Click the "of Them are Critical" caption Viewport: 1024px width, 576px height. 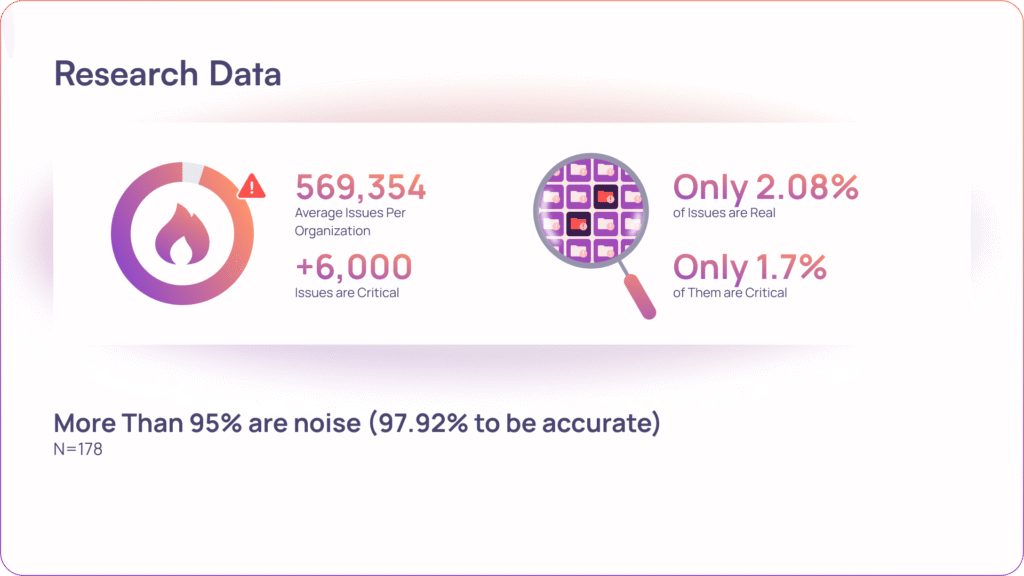730,293
